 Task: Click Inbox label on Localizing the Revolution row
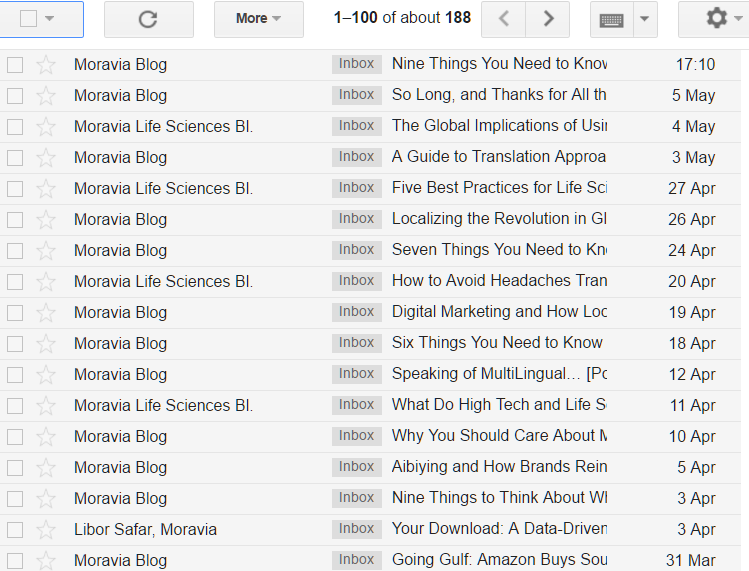357,219
